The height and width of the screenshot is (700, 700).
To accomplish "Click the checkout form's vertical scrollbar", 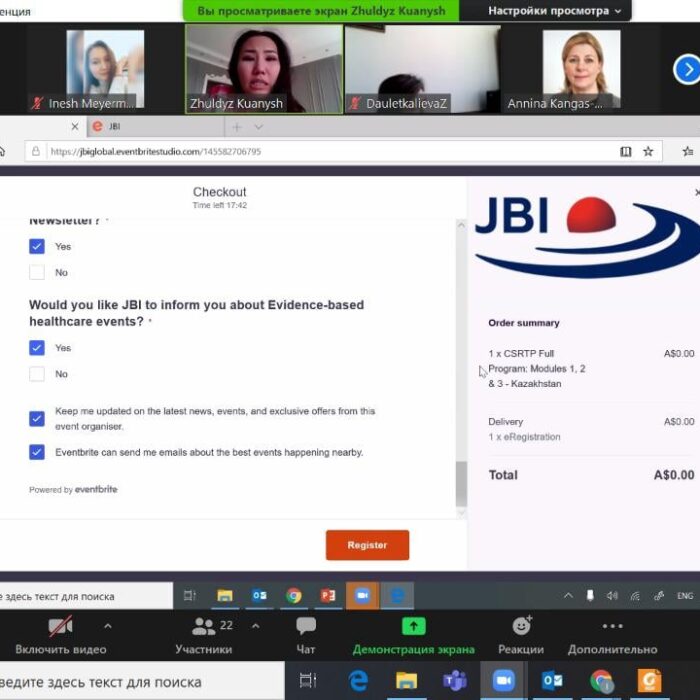I will coord(461,484).
